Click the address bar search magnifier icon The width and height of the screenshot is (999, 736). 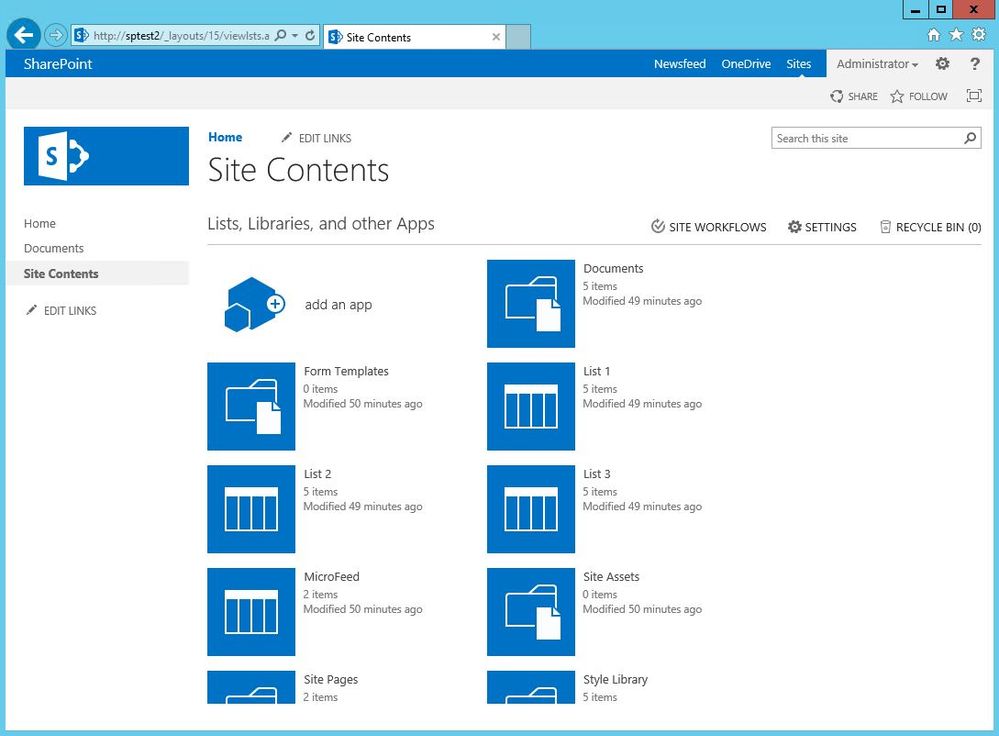(x=280, y=36)
